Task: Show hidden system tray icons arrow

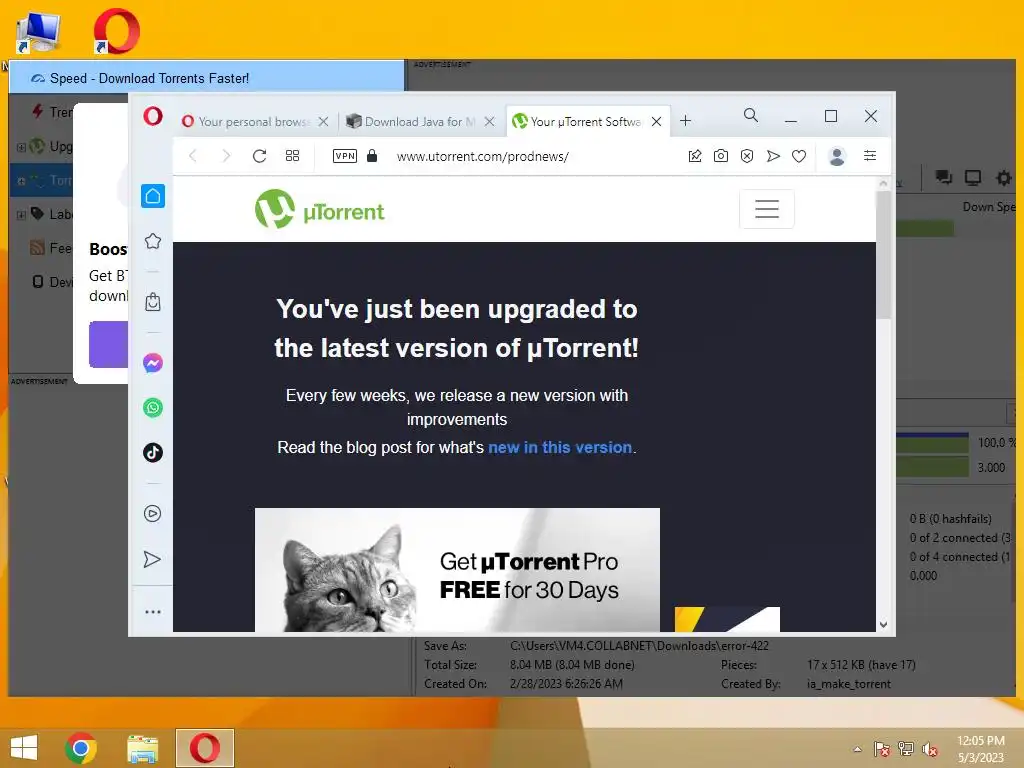Action: pyautogui.click(x=857, y=748)
